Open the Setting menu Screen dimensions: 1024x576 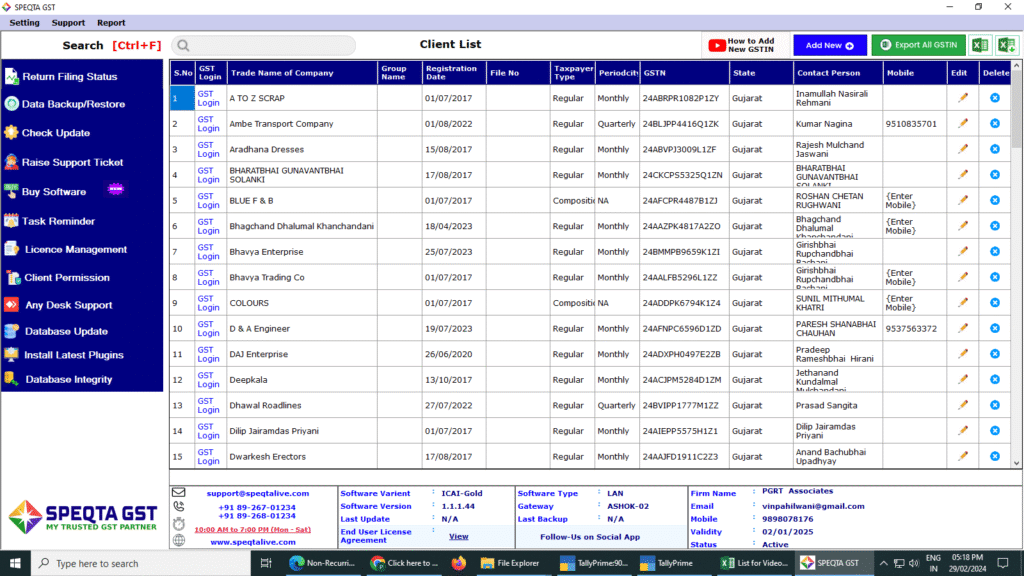(24, 22)
